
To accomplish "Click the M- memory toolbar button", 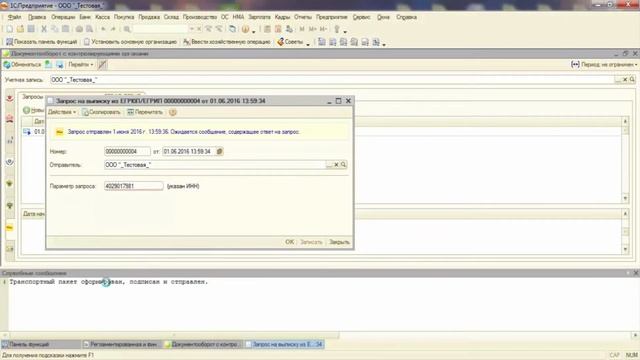I will pyautogui.click(x=323, y=29).
